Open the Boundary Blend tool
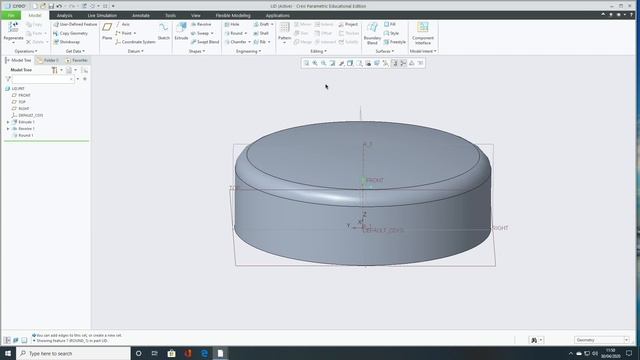Viewport: 640px width, 360px height. pos(372,33)
